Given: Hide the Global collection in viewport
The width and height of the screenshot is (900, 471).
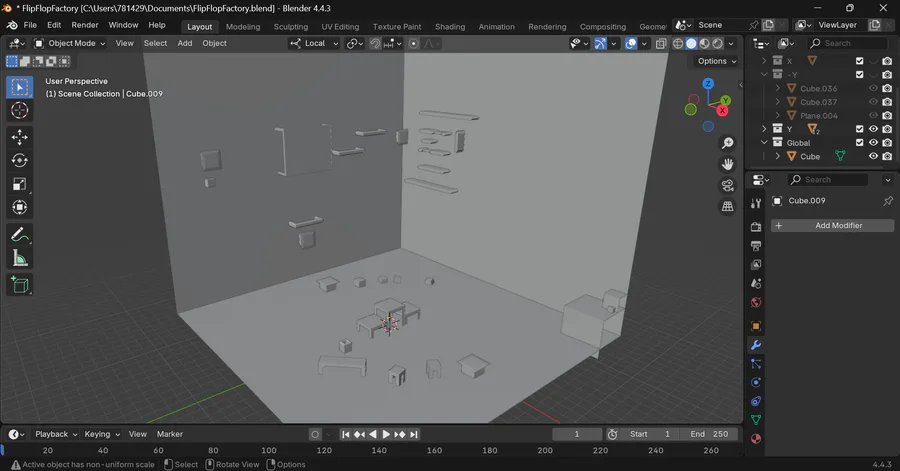Looking at the screenshot, I should click(873, 142).
